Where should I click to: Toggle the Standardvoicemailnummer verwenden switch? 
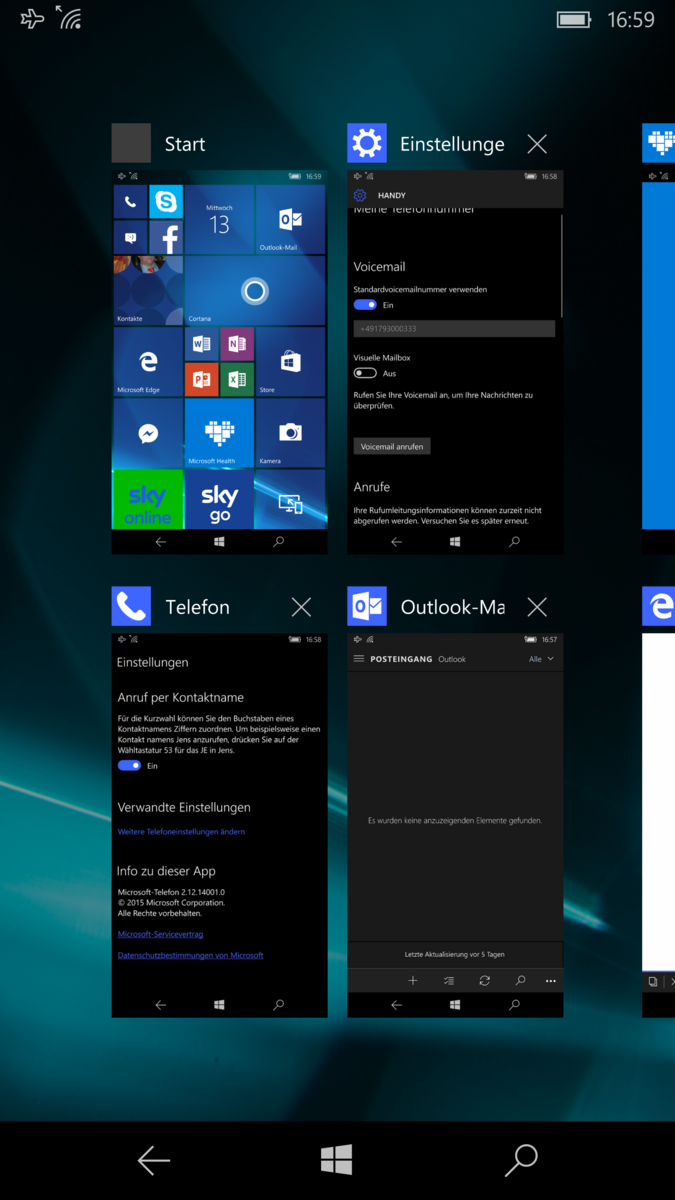[365, 305]
